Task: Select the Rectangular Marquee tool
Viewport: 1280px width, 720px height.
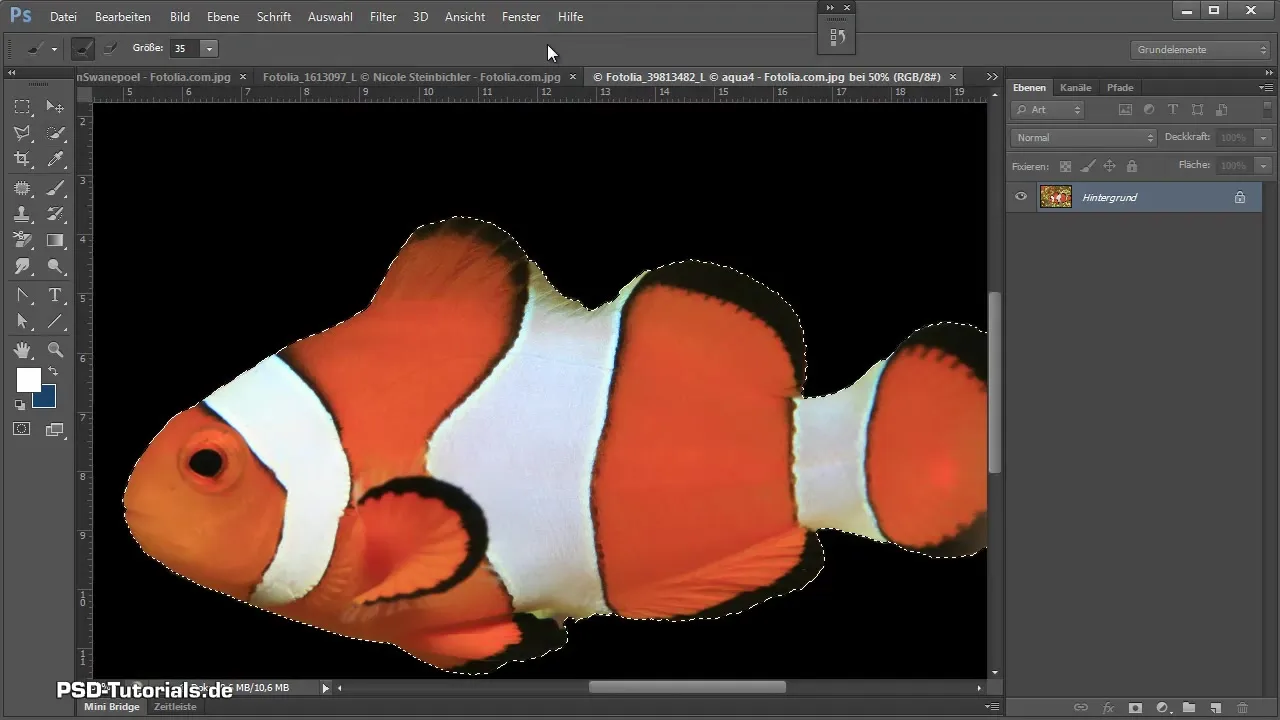Action: pos(22,107)
